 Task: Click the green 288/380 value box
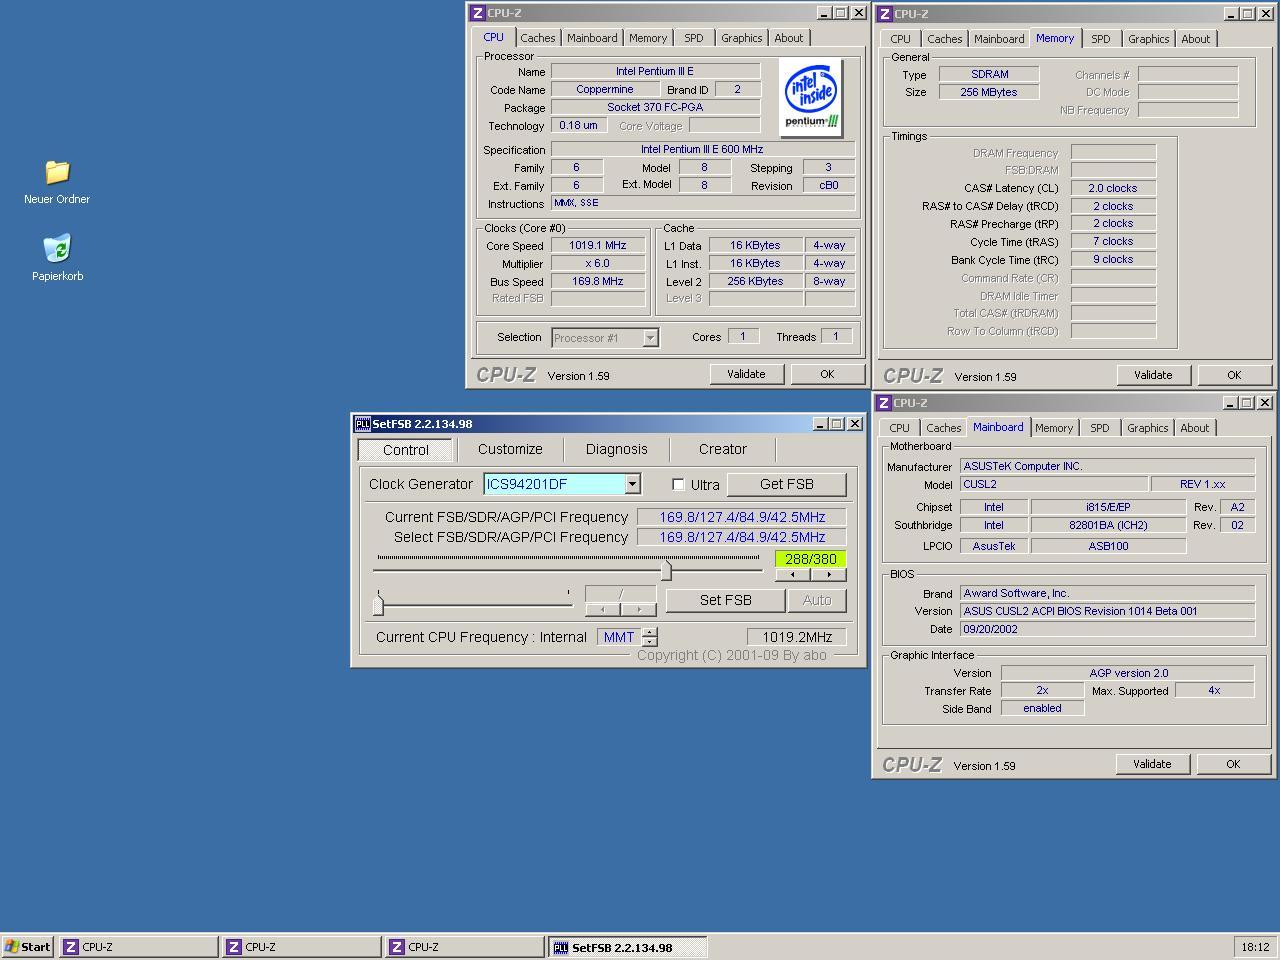click(x=811, y=559)
